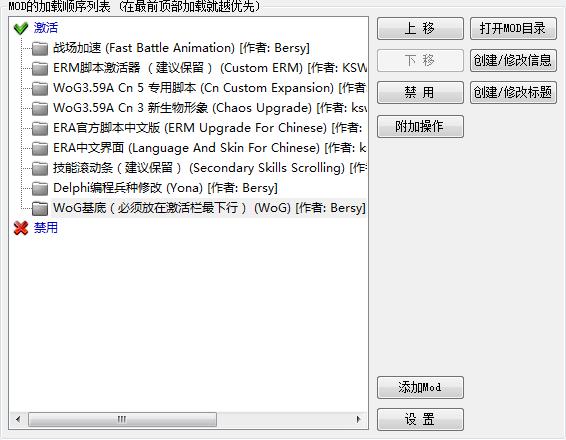Click the 禁用 disable button
Image resolution: width=566 pixels, height=440 pixels.
pos(420,92)
